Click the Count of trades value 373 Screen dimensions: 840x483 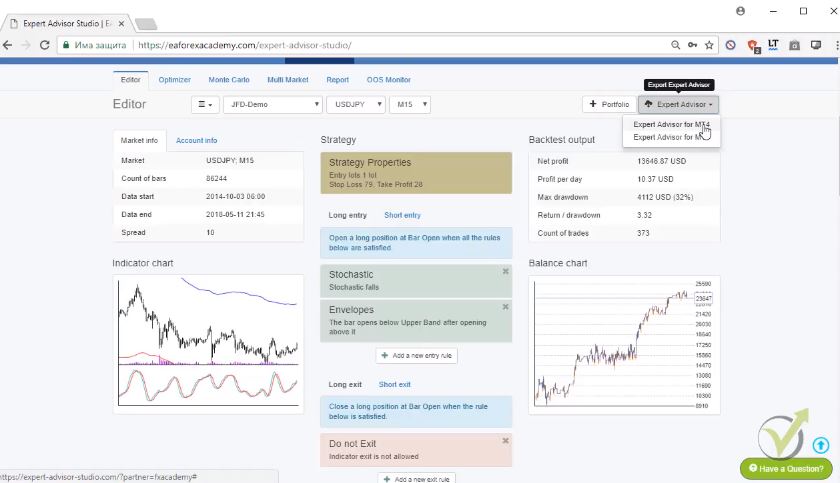pos(643,233)
